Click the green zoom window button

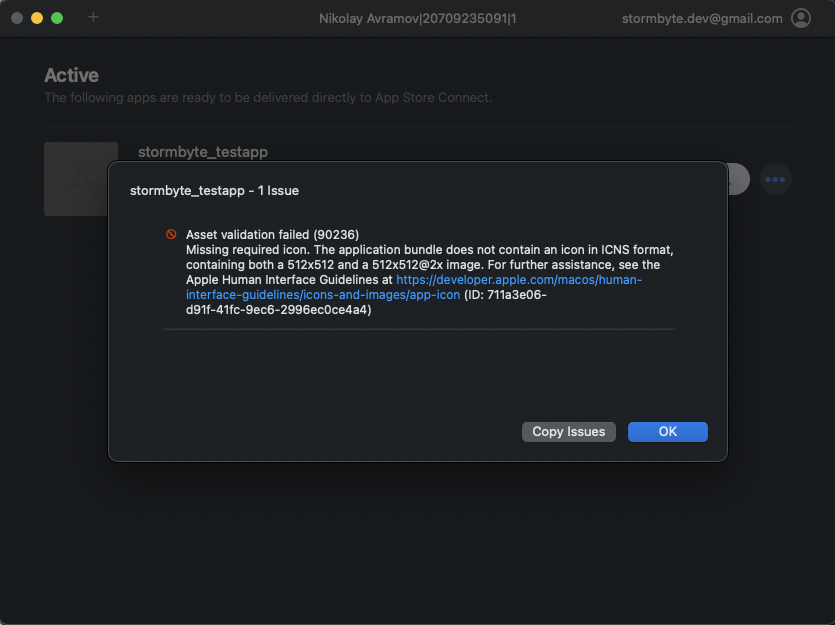[57, 18]
